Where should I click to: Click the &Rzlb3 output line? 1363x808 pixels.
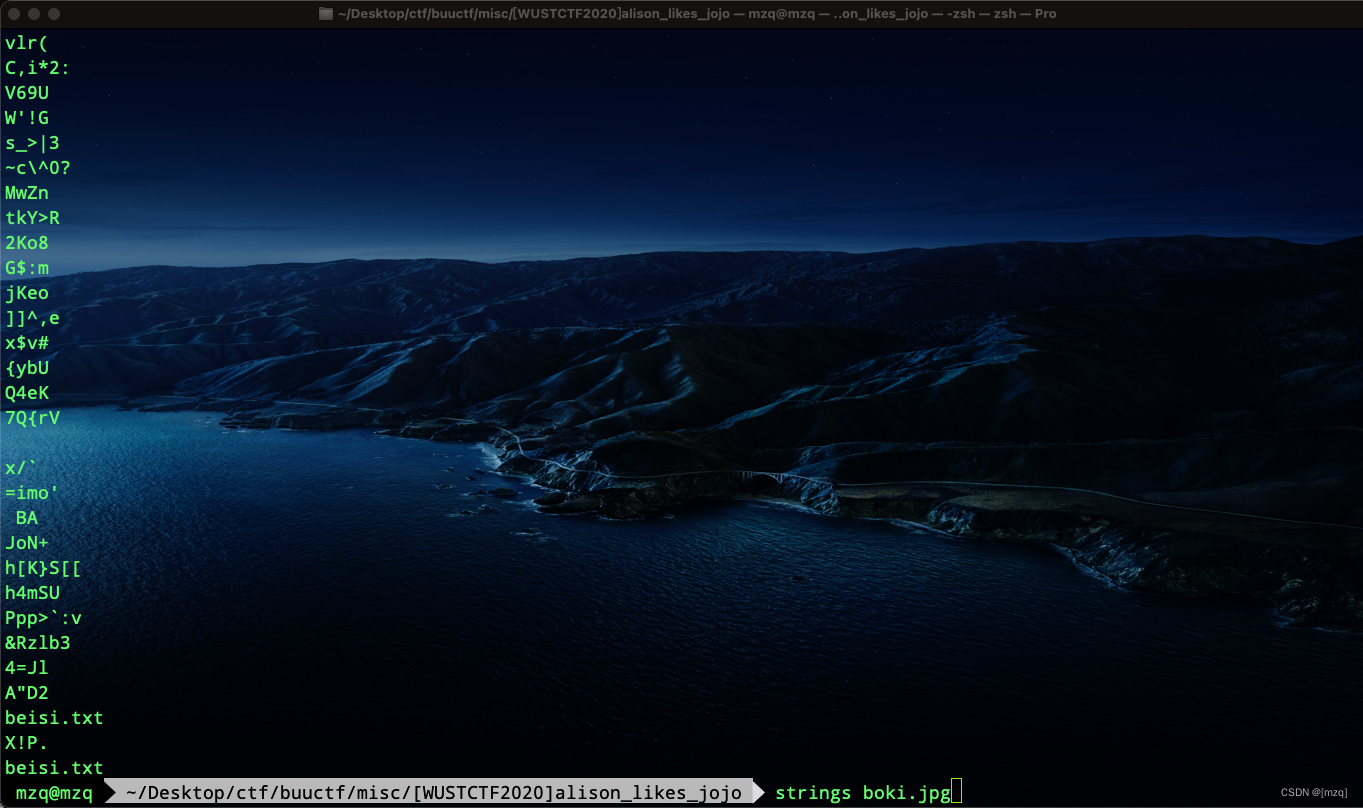tap(37, 643)
